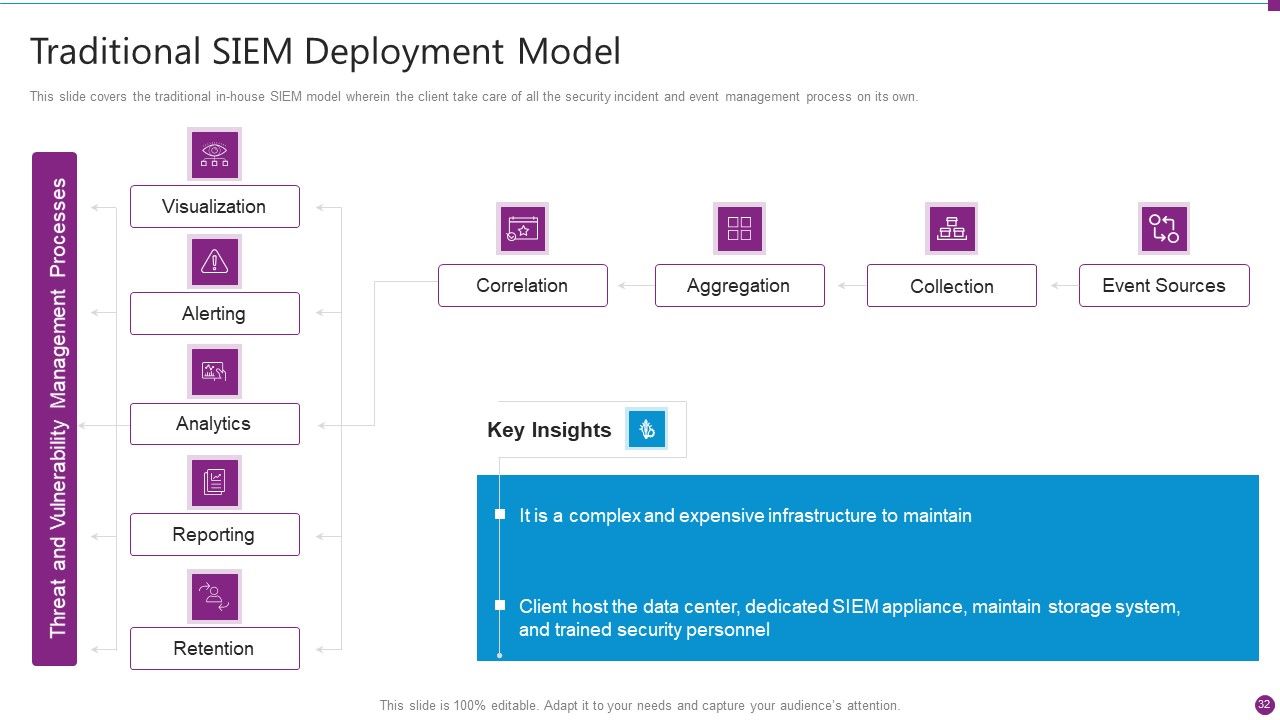The height and width of the screenshot is (720, 1280).
Task: Click the Correlation calendar-star icon
Action: [523, 229]
